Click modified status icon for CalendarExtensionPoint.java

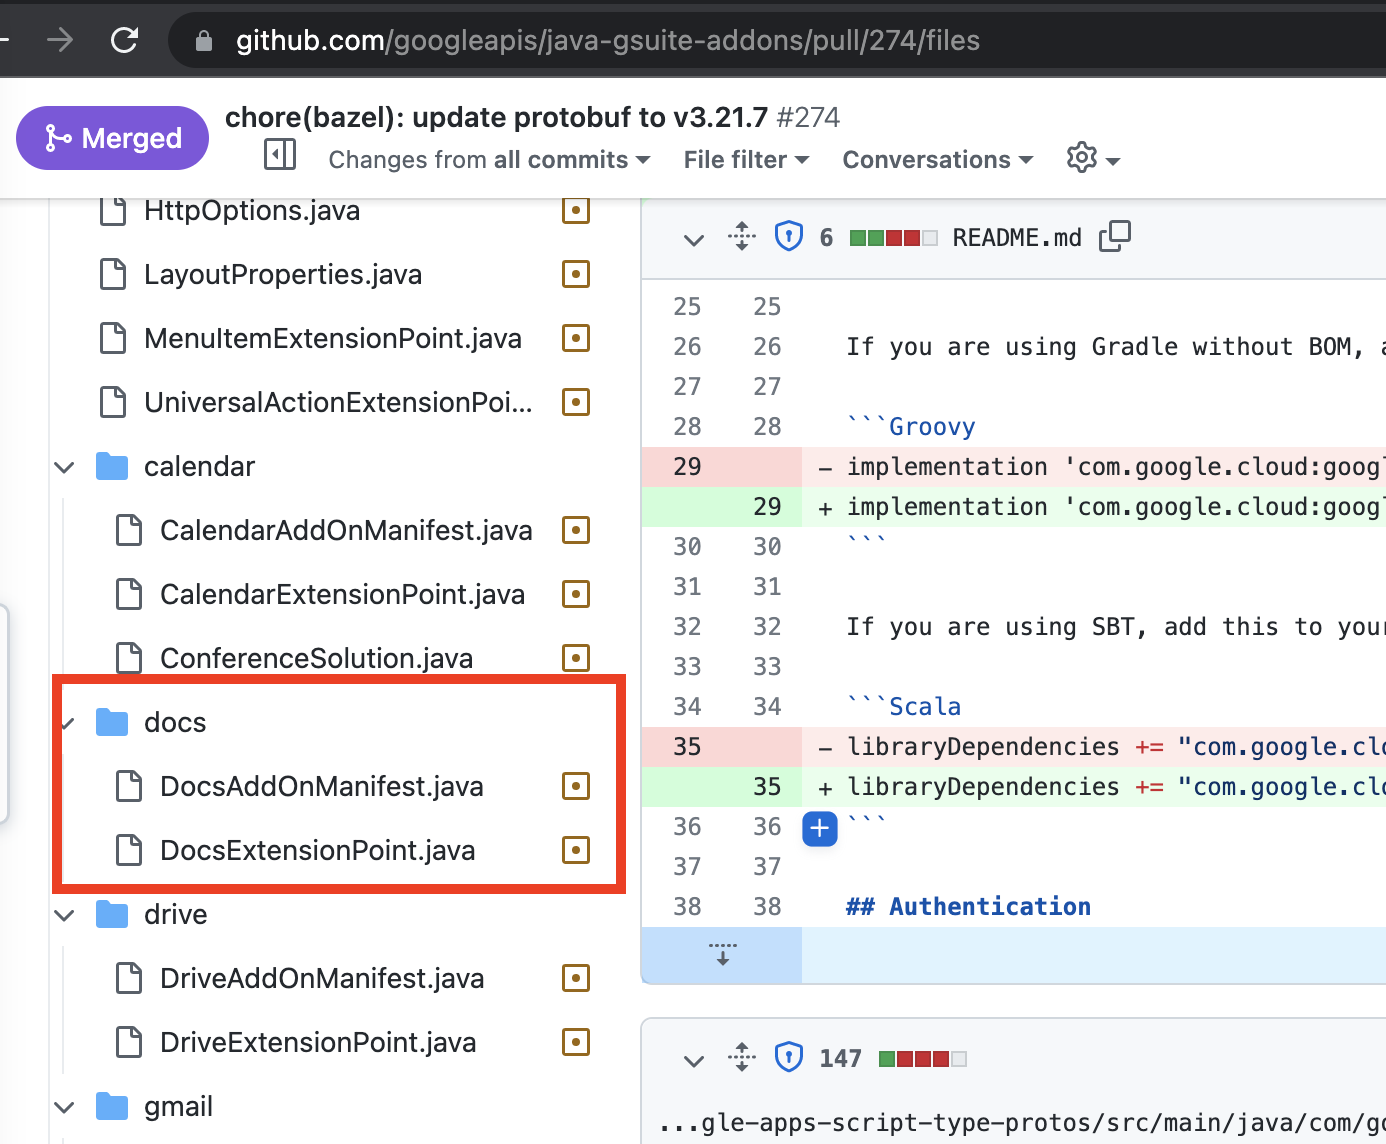click(576, 594)
